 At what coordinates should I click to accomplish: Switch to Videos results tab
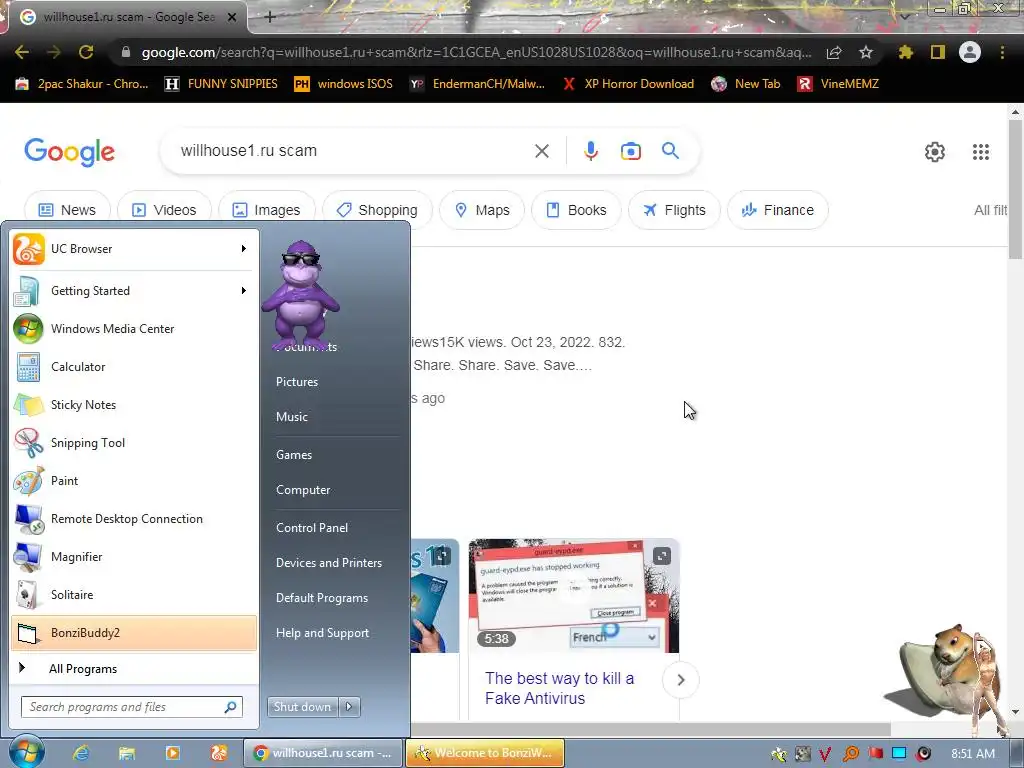click(164, 210)
